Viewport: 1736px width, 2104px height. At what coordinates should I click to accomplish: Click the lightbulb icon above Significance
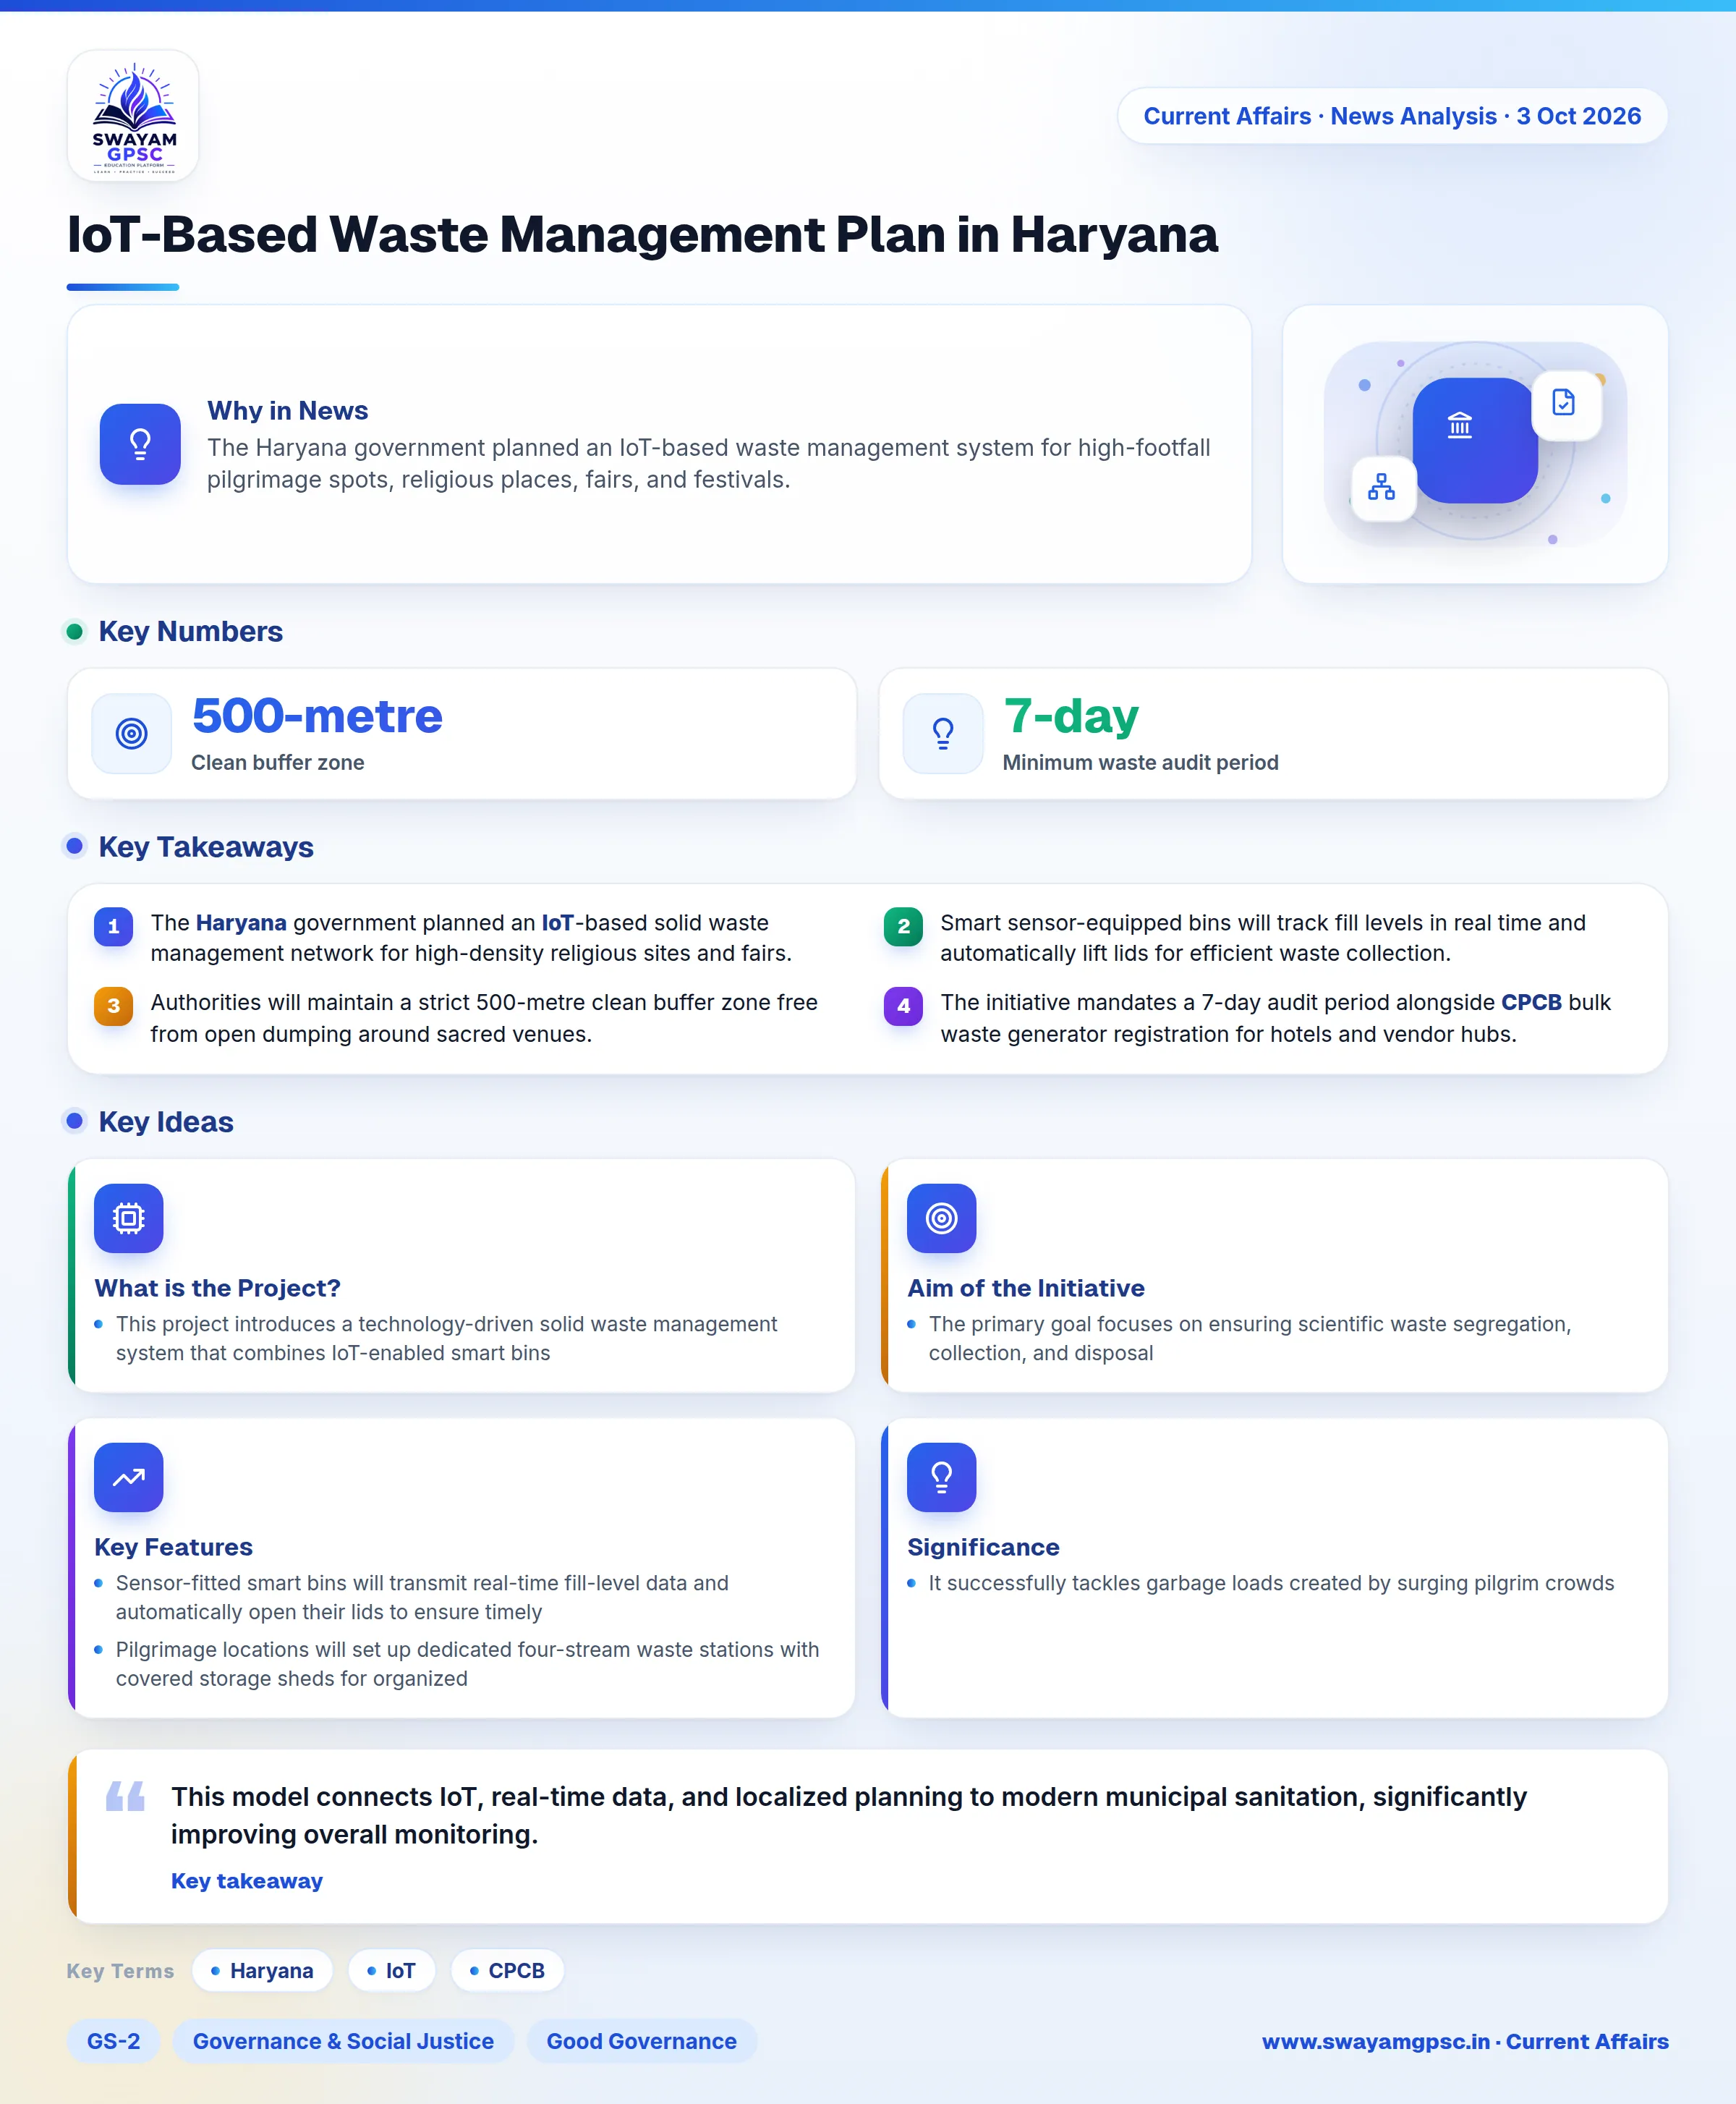(942, 1477)
